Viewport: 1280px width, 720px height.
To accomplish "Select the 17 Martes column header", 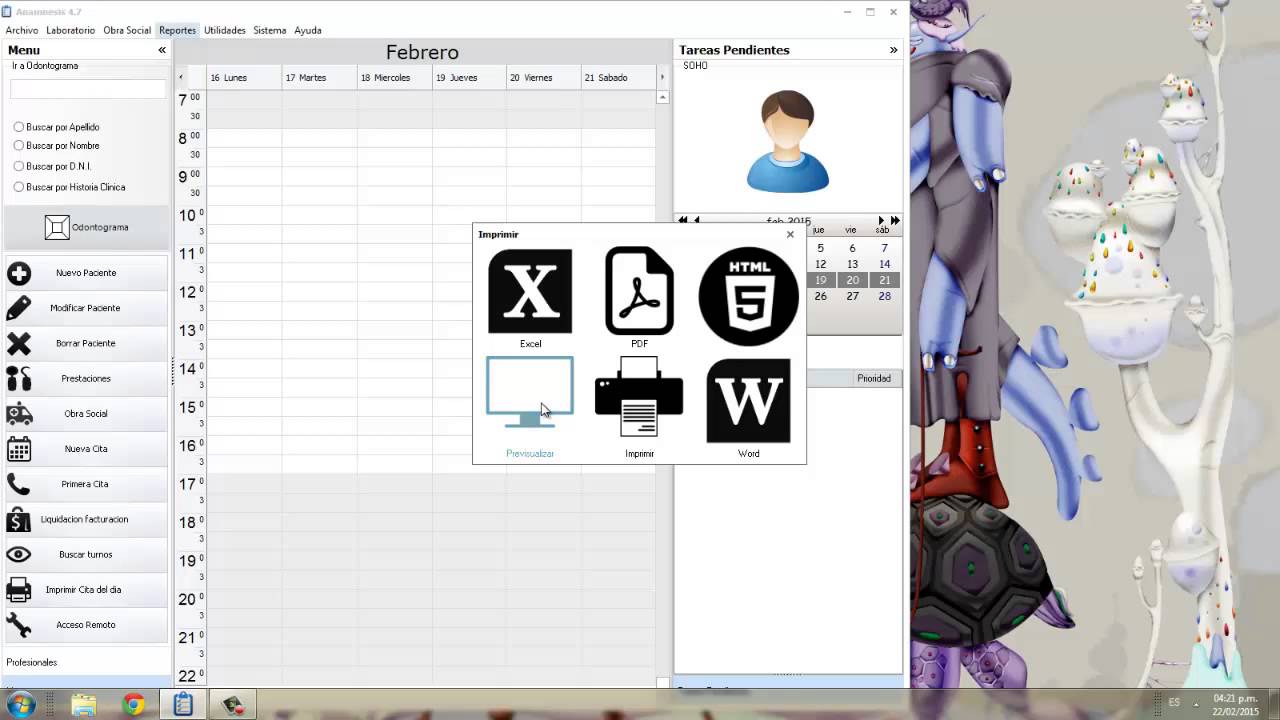I will (320, 77).
